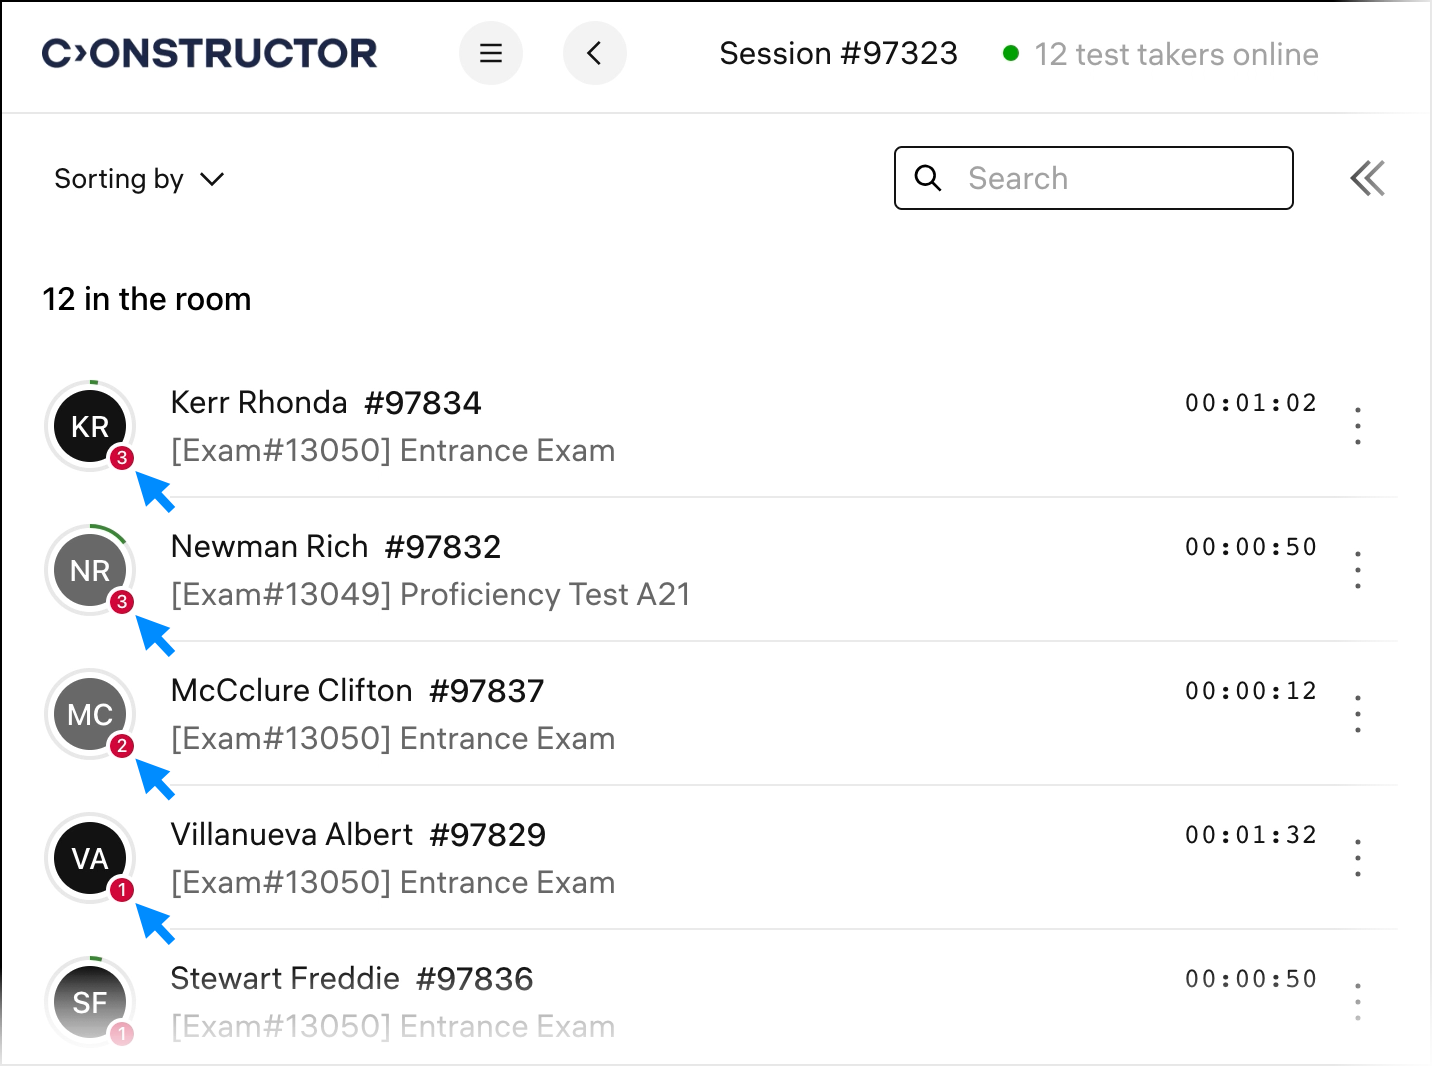
Task: Click the red alert badge on KR avatar
Action: [x=122, y=458]
